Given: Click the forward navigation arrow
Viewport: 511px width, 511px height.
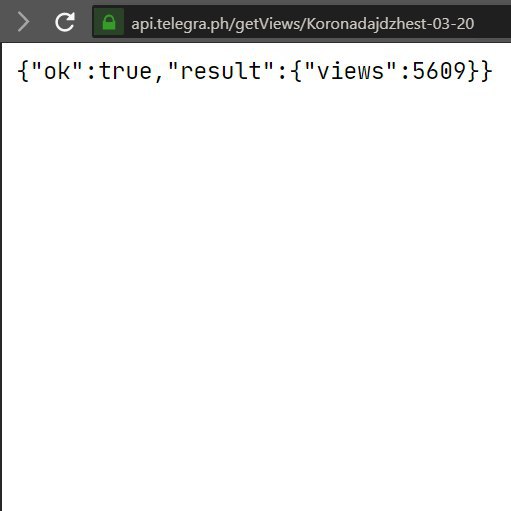Looking at the screenshot, I should click(24, 22).
